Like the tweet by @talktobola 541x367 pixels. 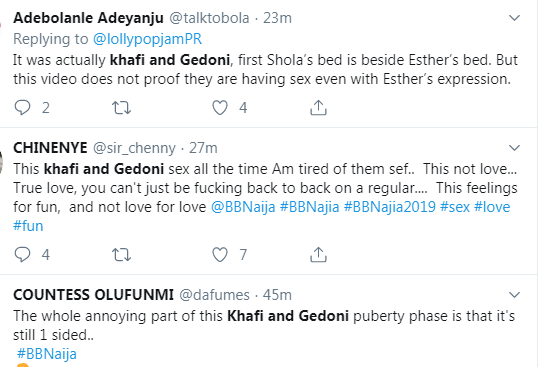[x=220, y=108]
